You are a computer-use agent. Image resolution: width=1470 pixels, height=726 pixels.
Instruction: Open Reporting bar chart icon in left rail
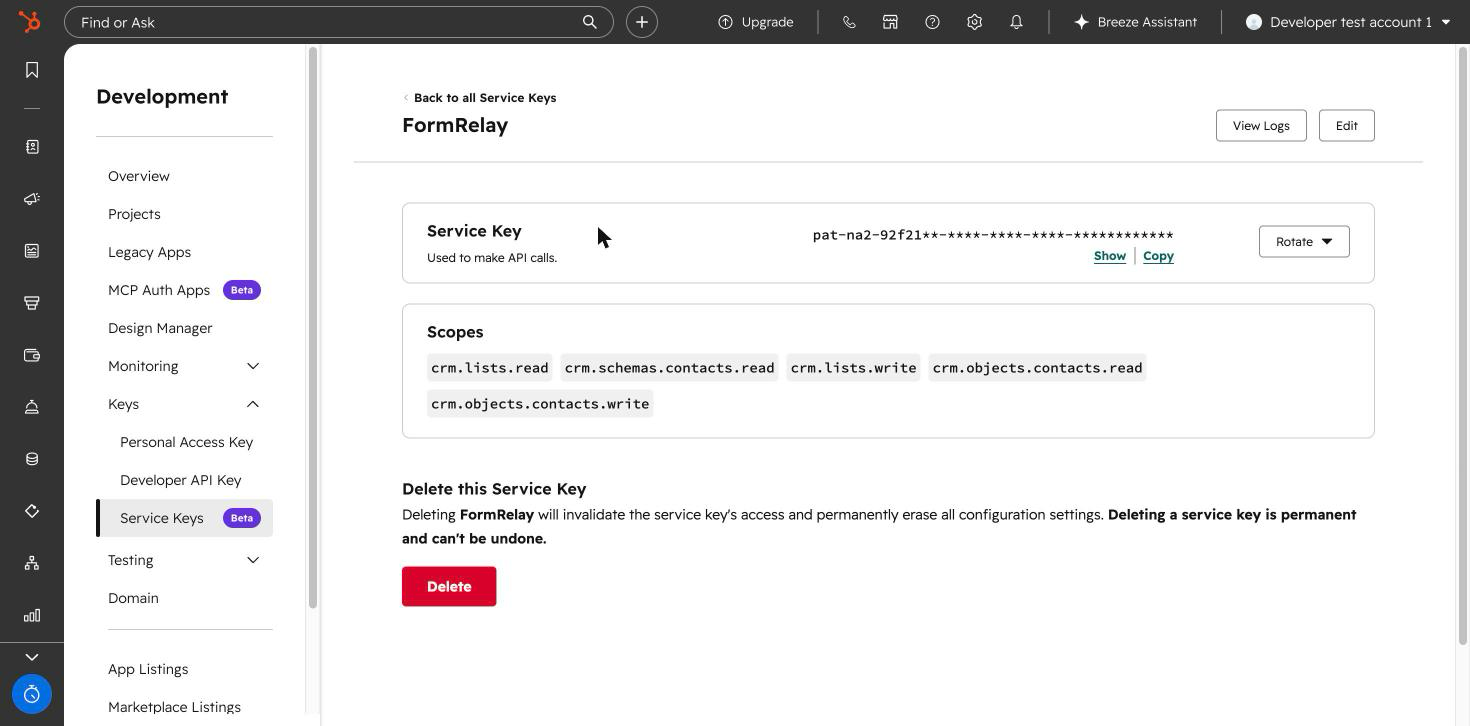[32, 615]
